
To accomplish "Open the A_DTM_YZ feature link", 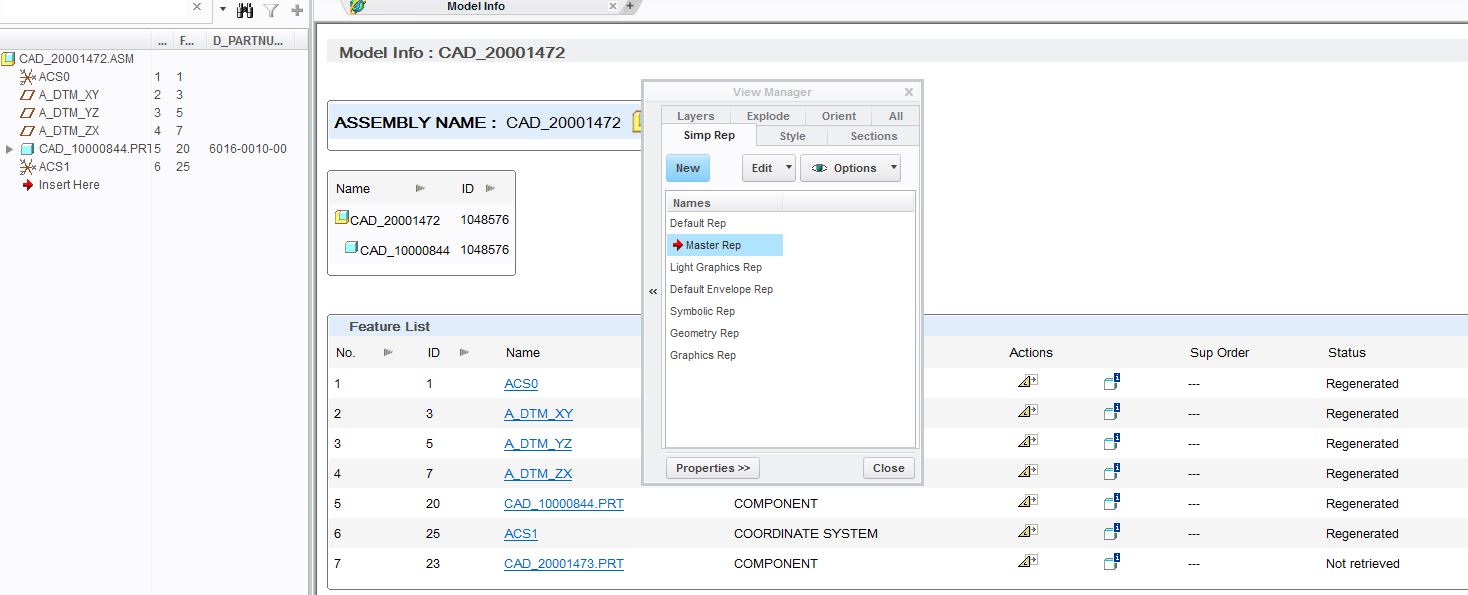I will pyautogui.click(x=538, y=443).
